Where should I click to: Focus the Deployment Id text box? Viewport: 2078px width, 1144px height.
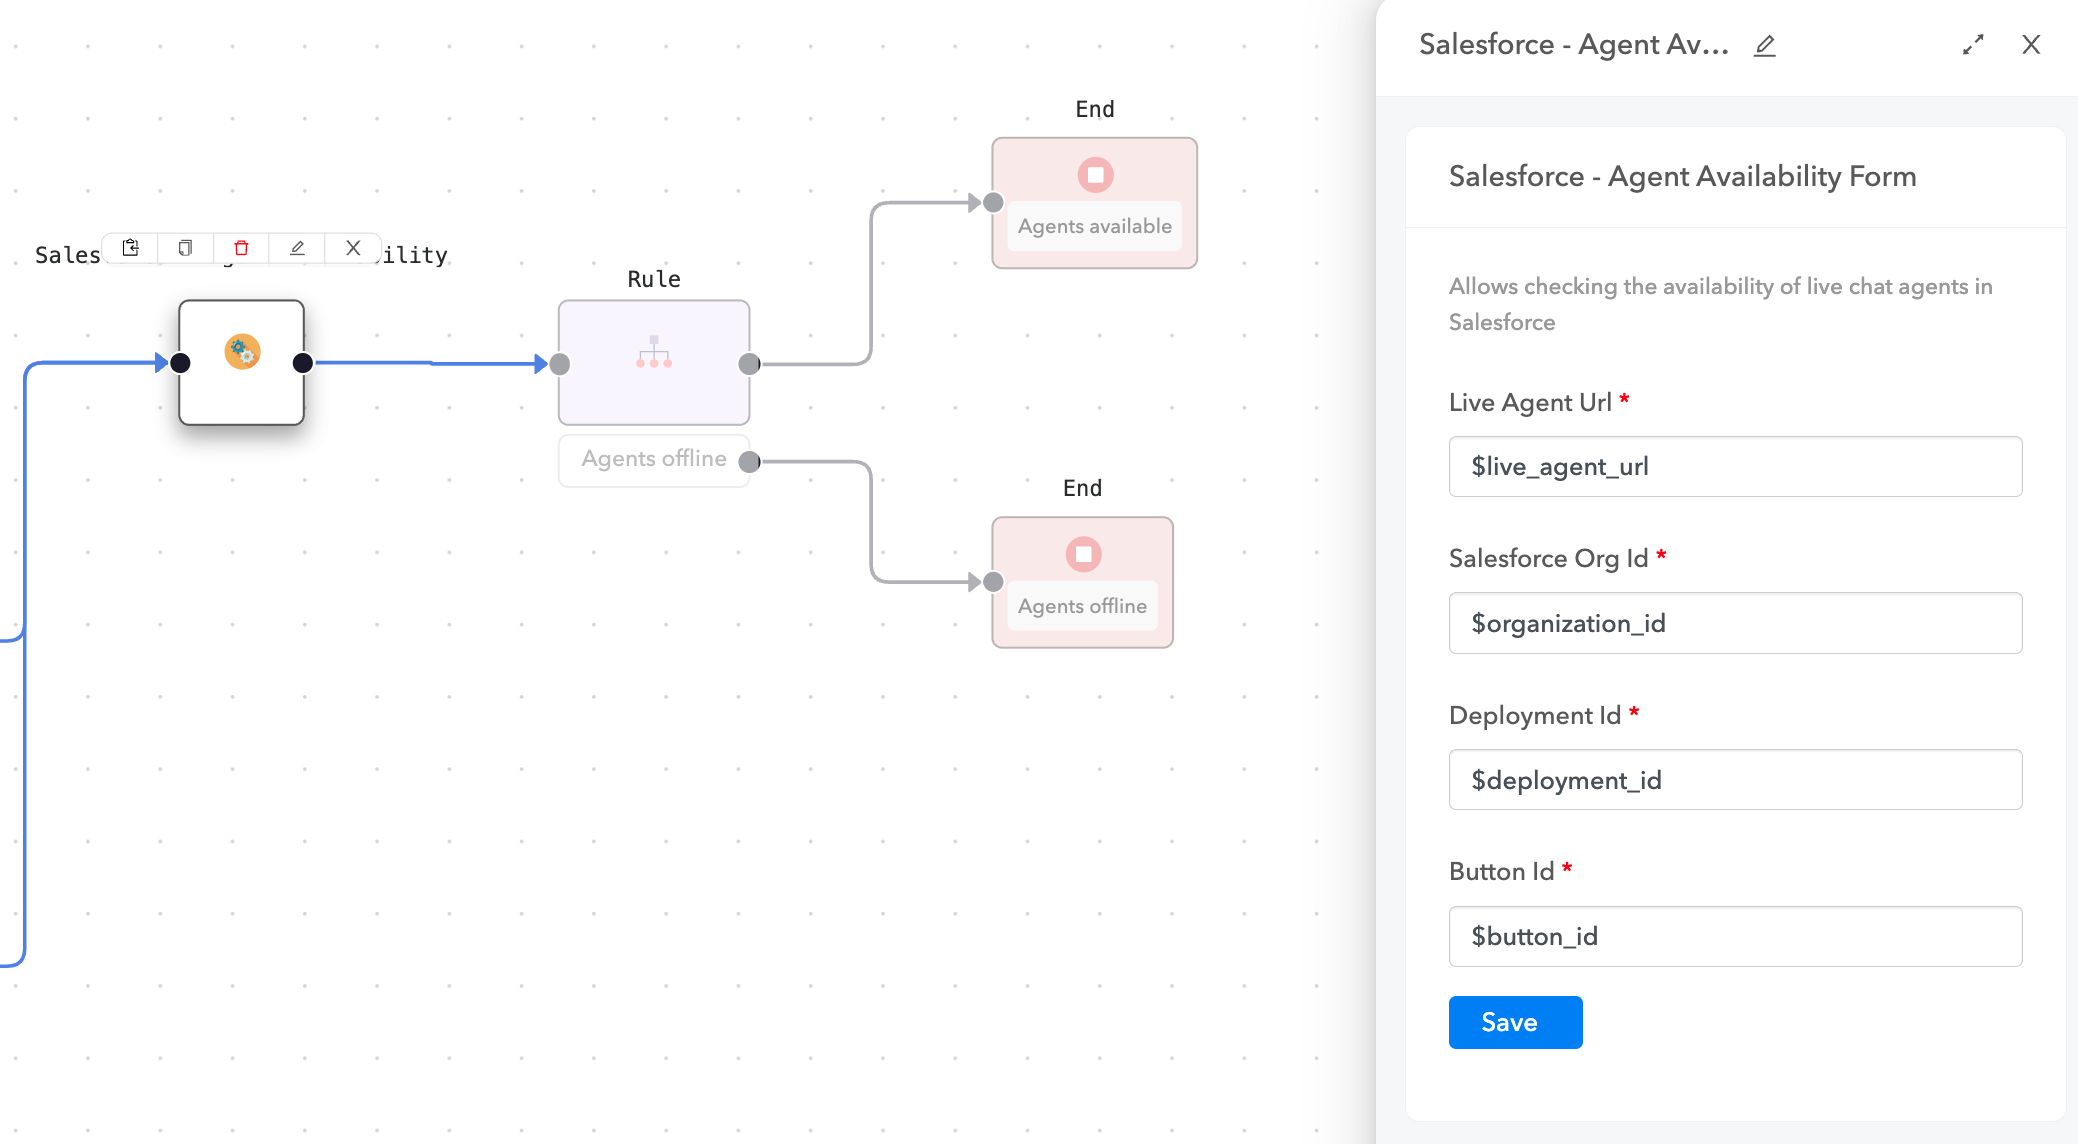pyautogui.click(x=1735, y=780)
